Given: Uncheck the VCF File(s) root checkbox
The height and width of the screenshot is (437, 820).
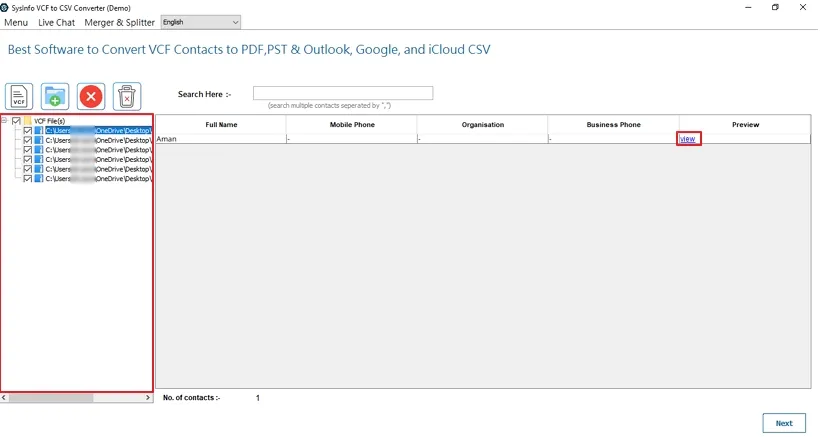Looking at the screenshot, I should pyautogui.click(x=16, y=121).
